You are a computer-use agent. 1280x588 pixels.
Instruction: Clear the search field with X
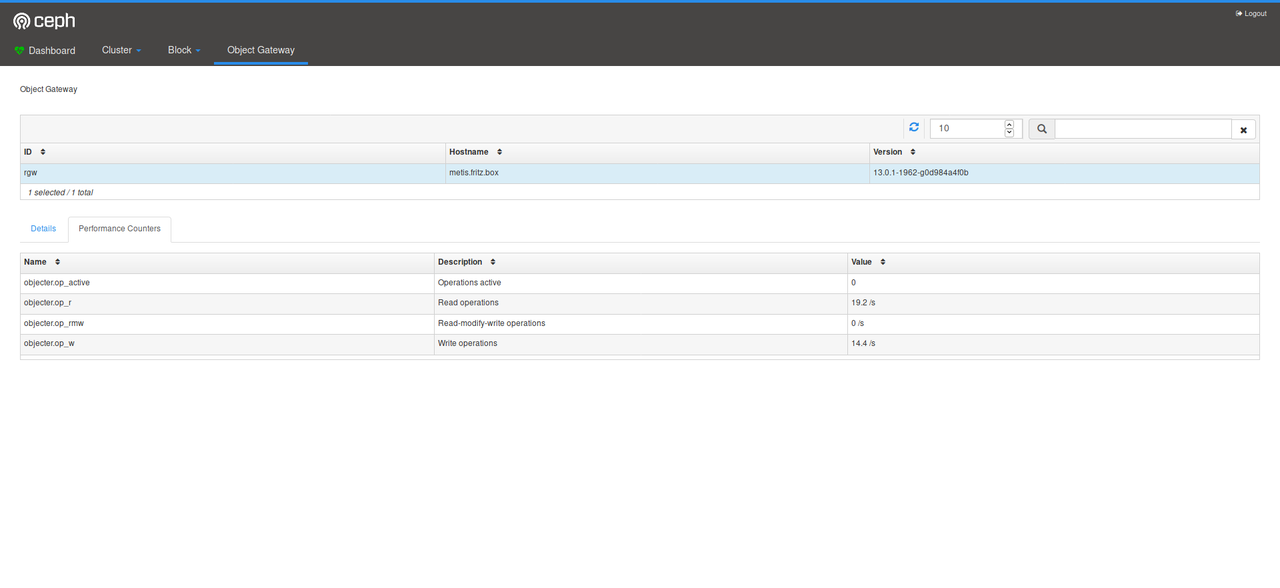click(x=1243, y=129)
